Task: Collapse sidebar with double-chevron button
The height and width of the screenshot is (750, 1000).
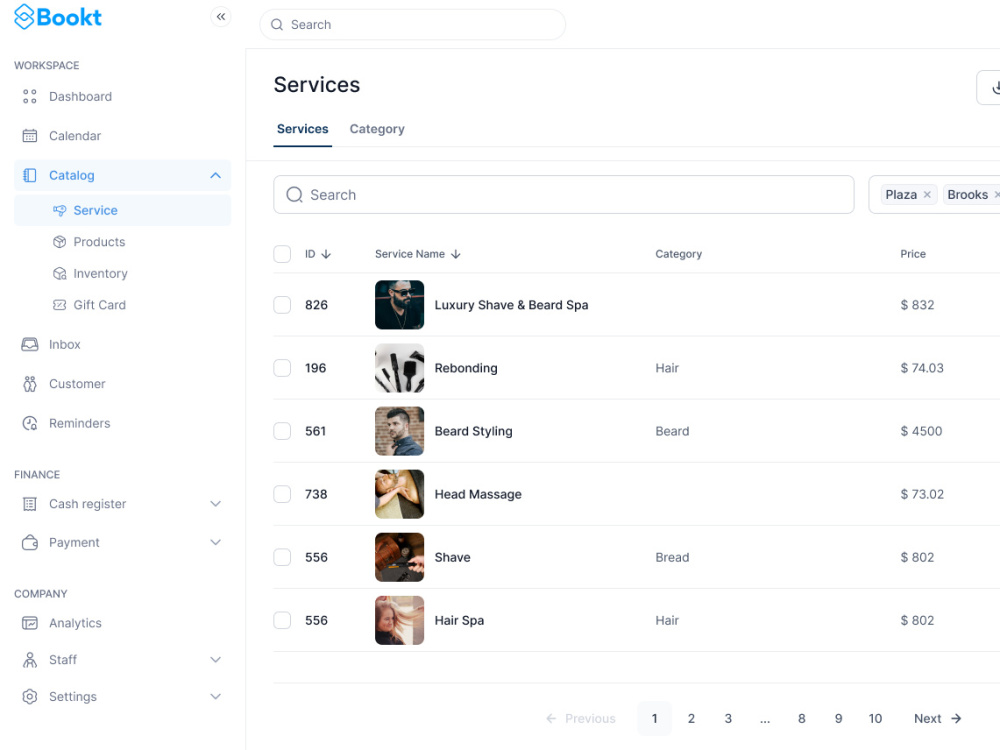Action: [221, 17]
